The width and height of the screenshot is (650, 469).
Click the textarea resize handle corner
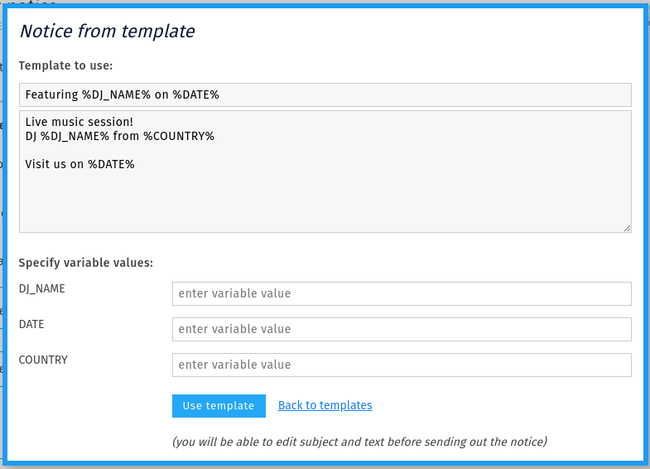[x=627, y=228]
